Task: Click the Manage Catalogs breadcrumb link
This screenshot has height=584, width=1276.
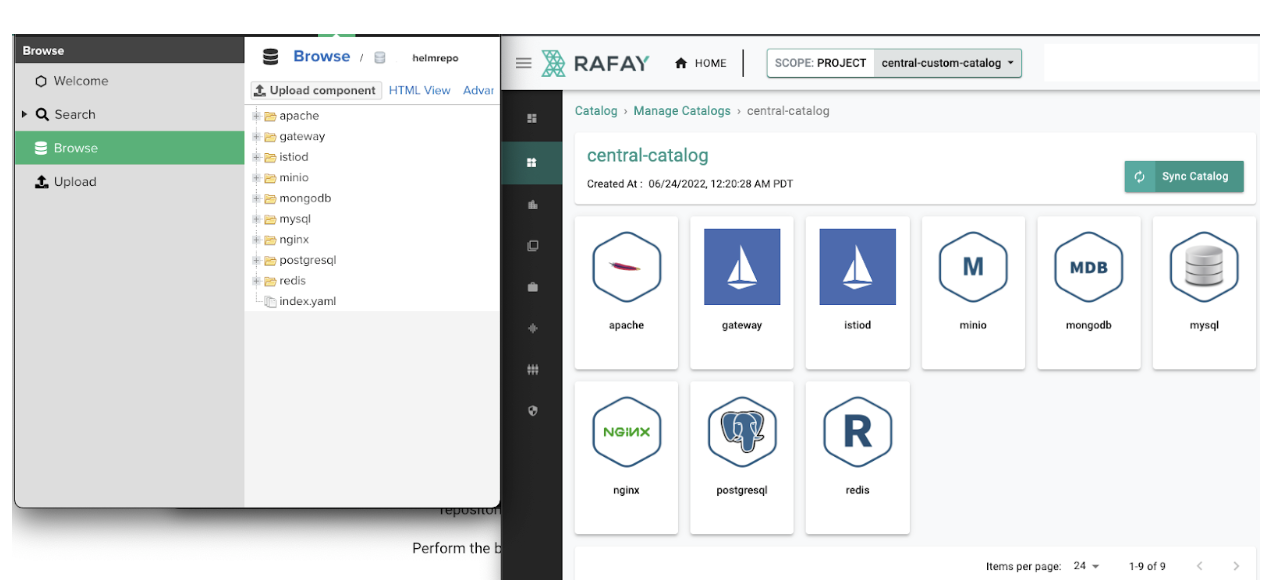Action: click(x=682, y=111)
